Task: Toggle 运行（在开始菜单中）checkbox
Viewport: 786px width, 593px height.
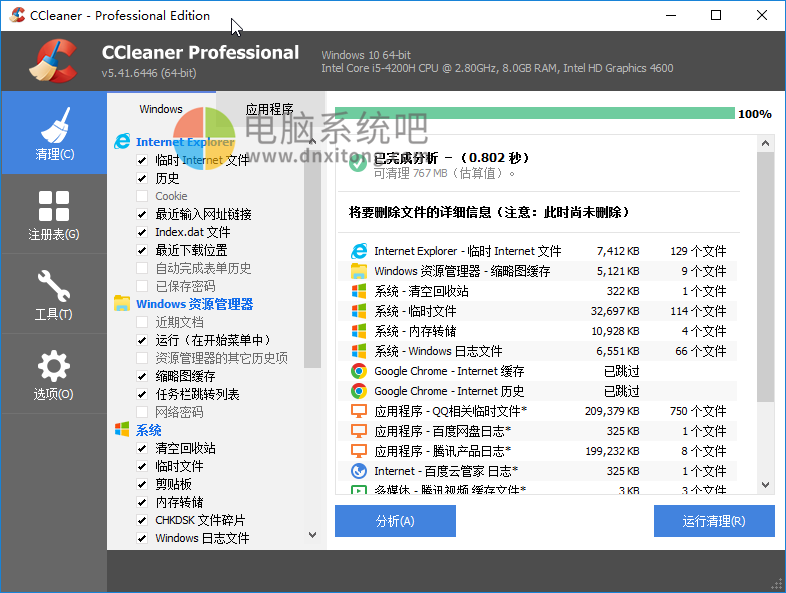Action: click(142, 340)
